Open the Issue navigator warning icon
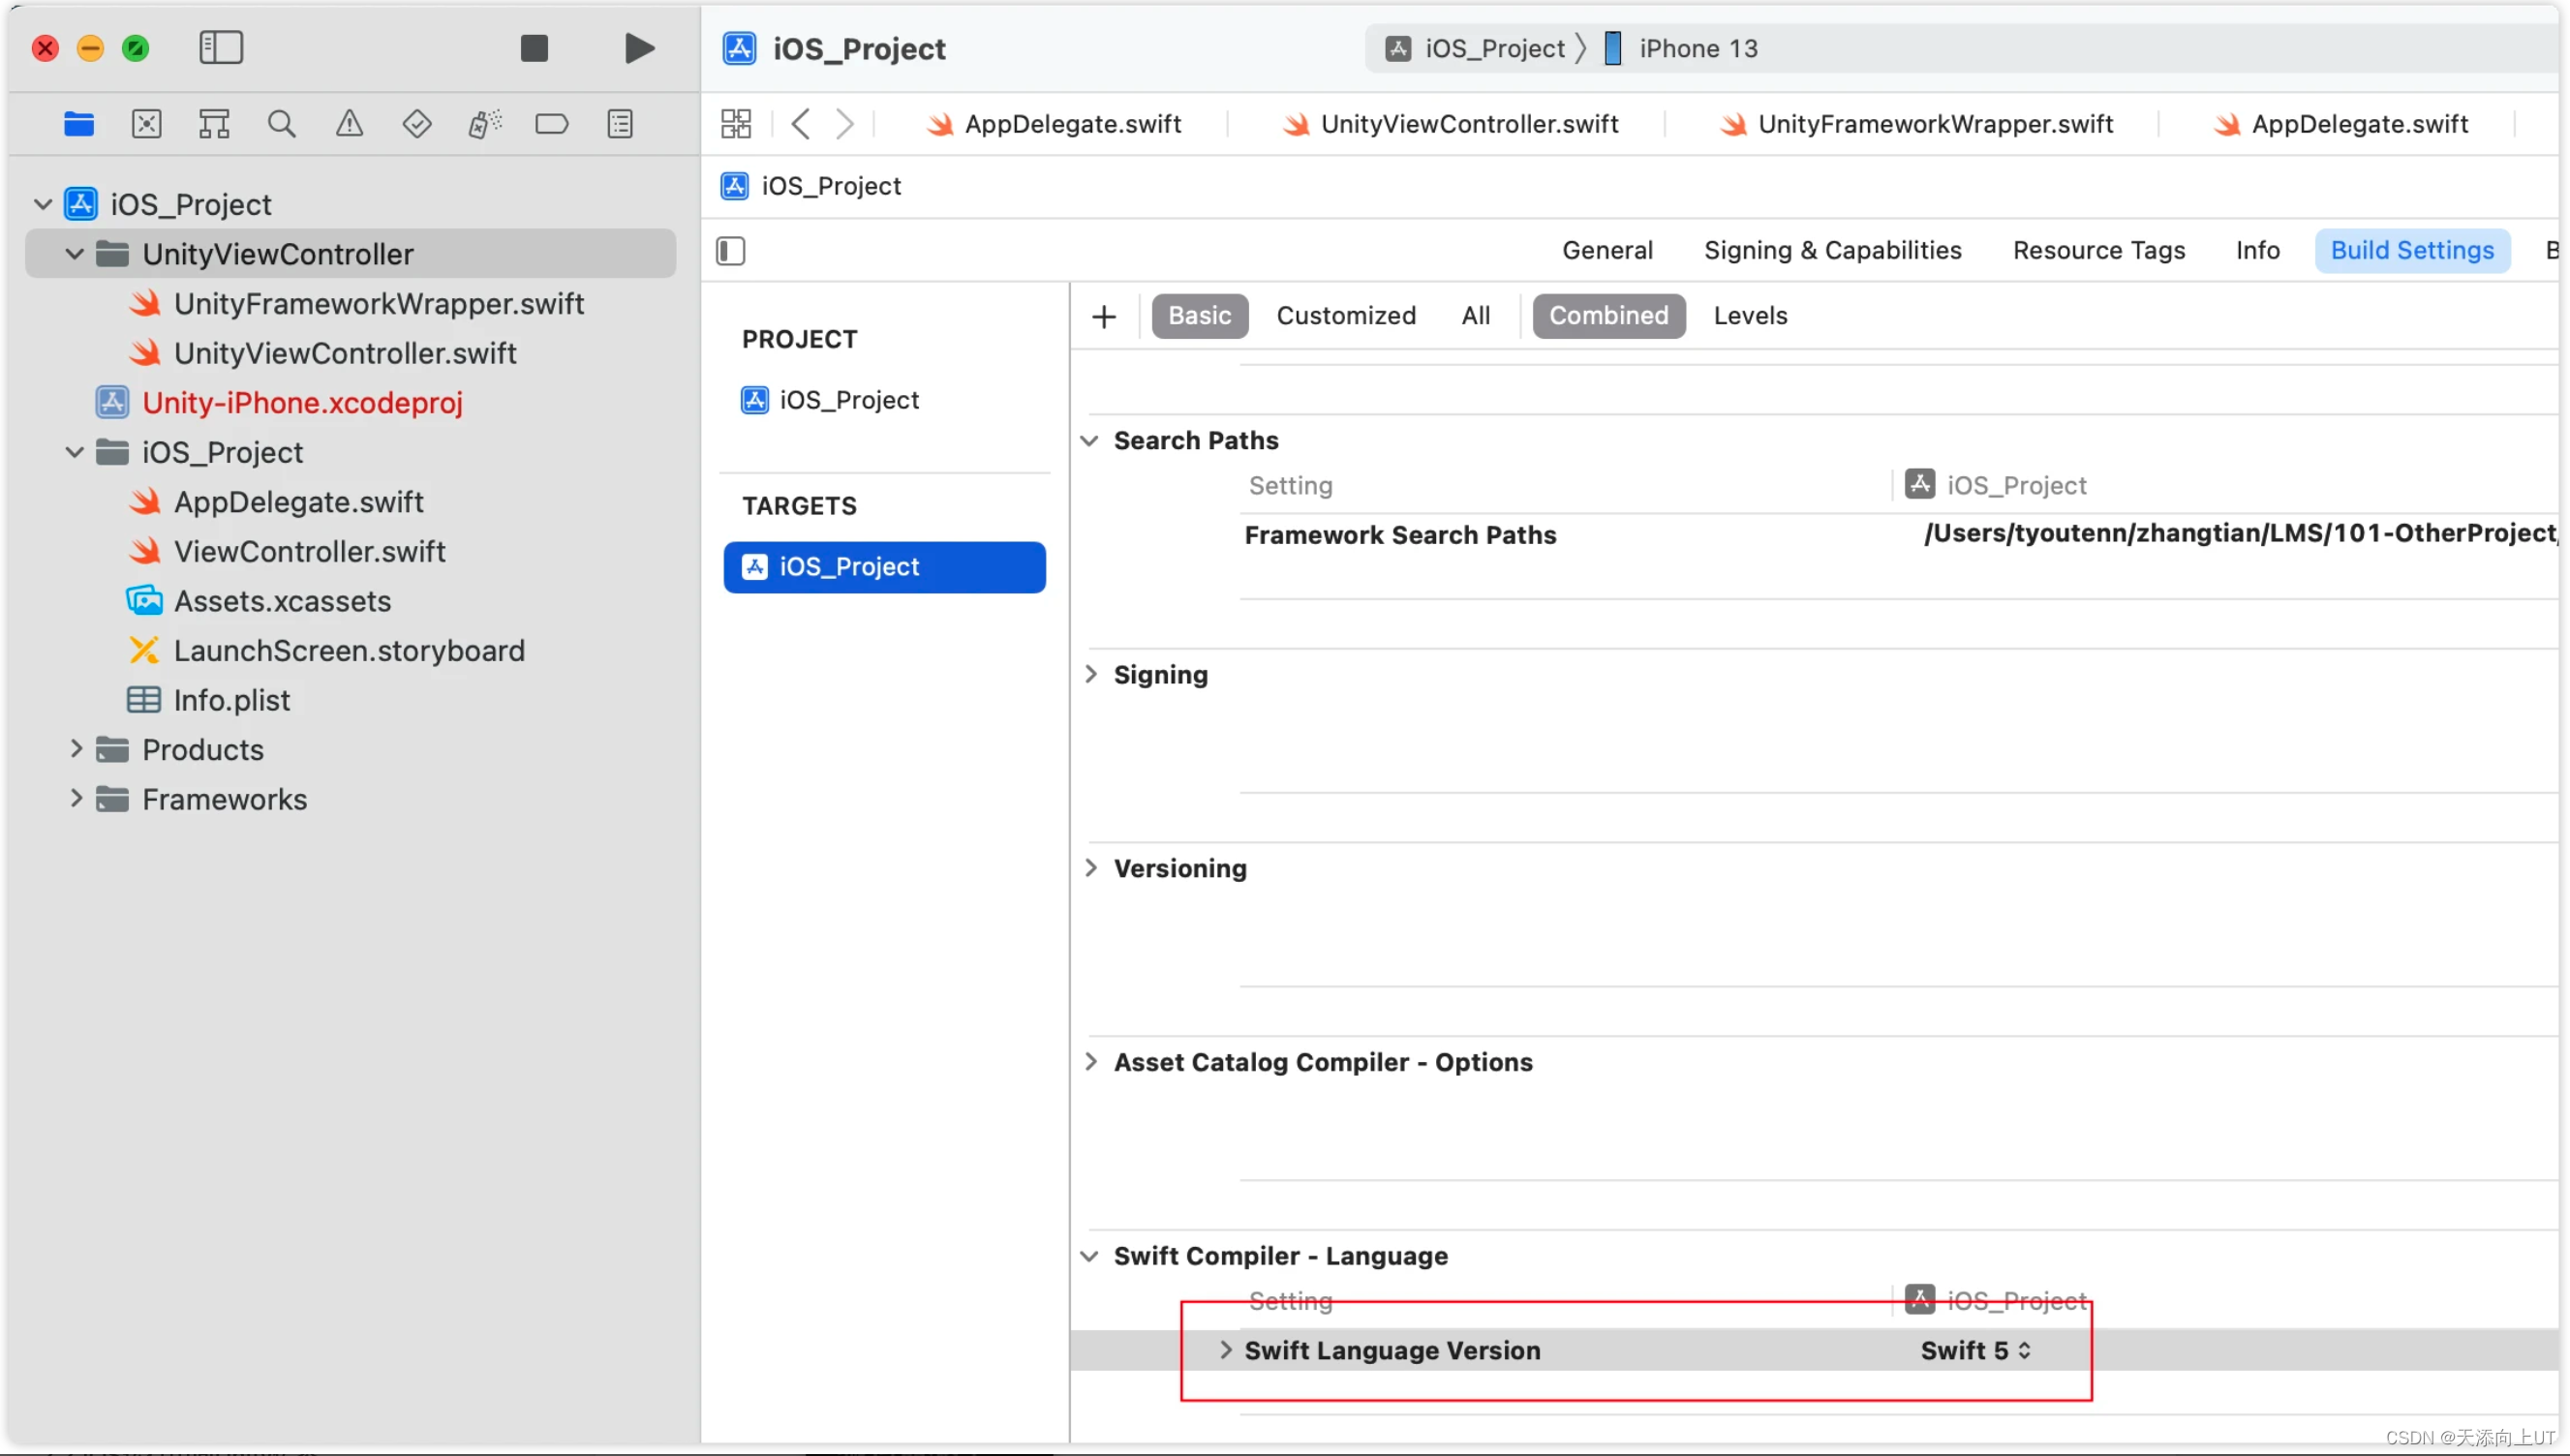The width and height of the screenshot is (2570, 1456). (349, 124)
